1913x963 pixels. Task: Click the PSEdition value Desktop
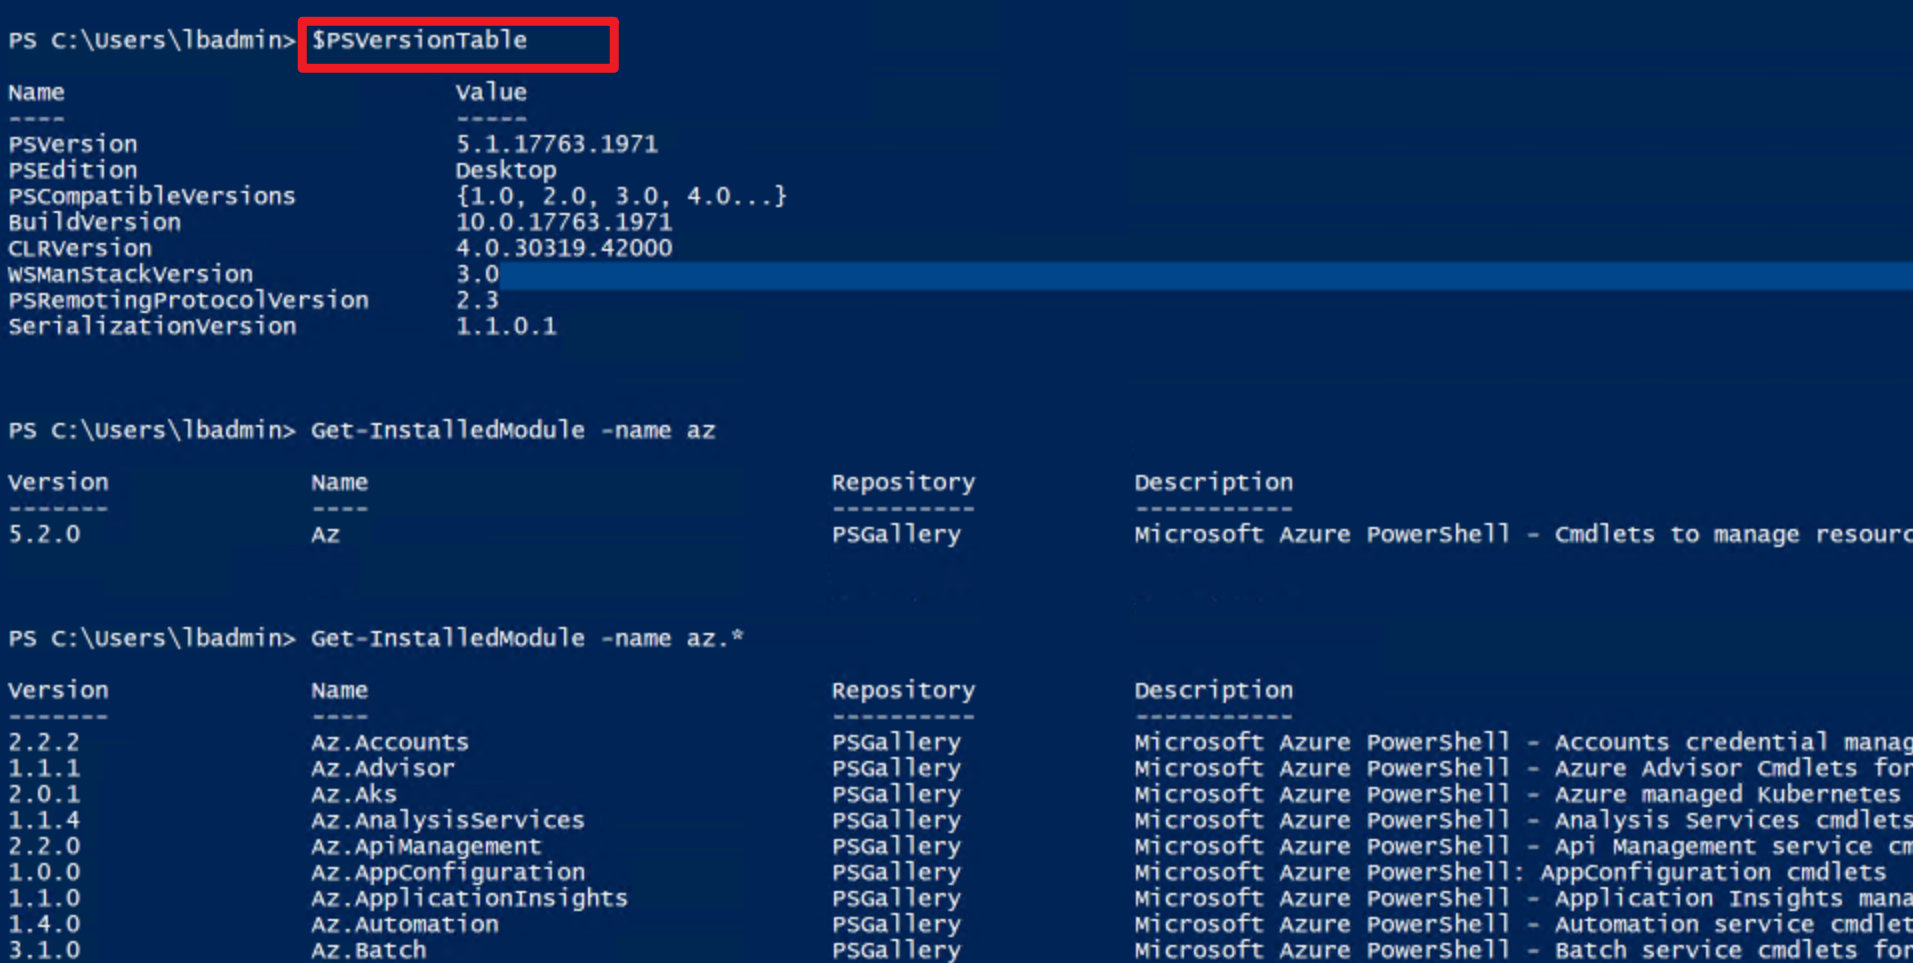505,170
